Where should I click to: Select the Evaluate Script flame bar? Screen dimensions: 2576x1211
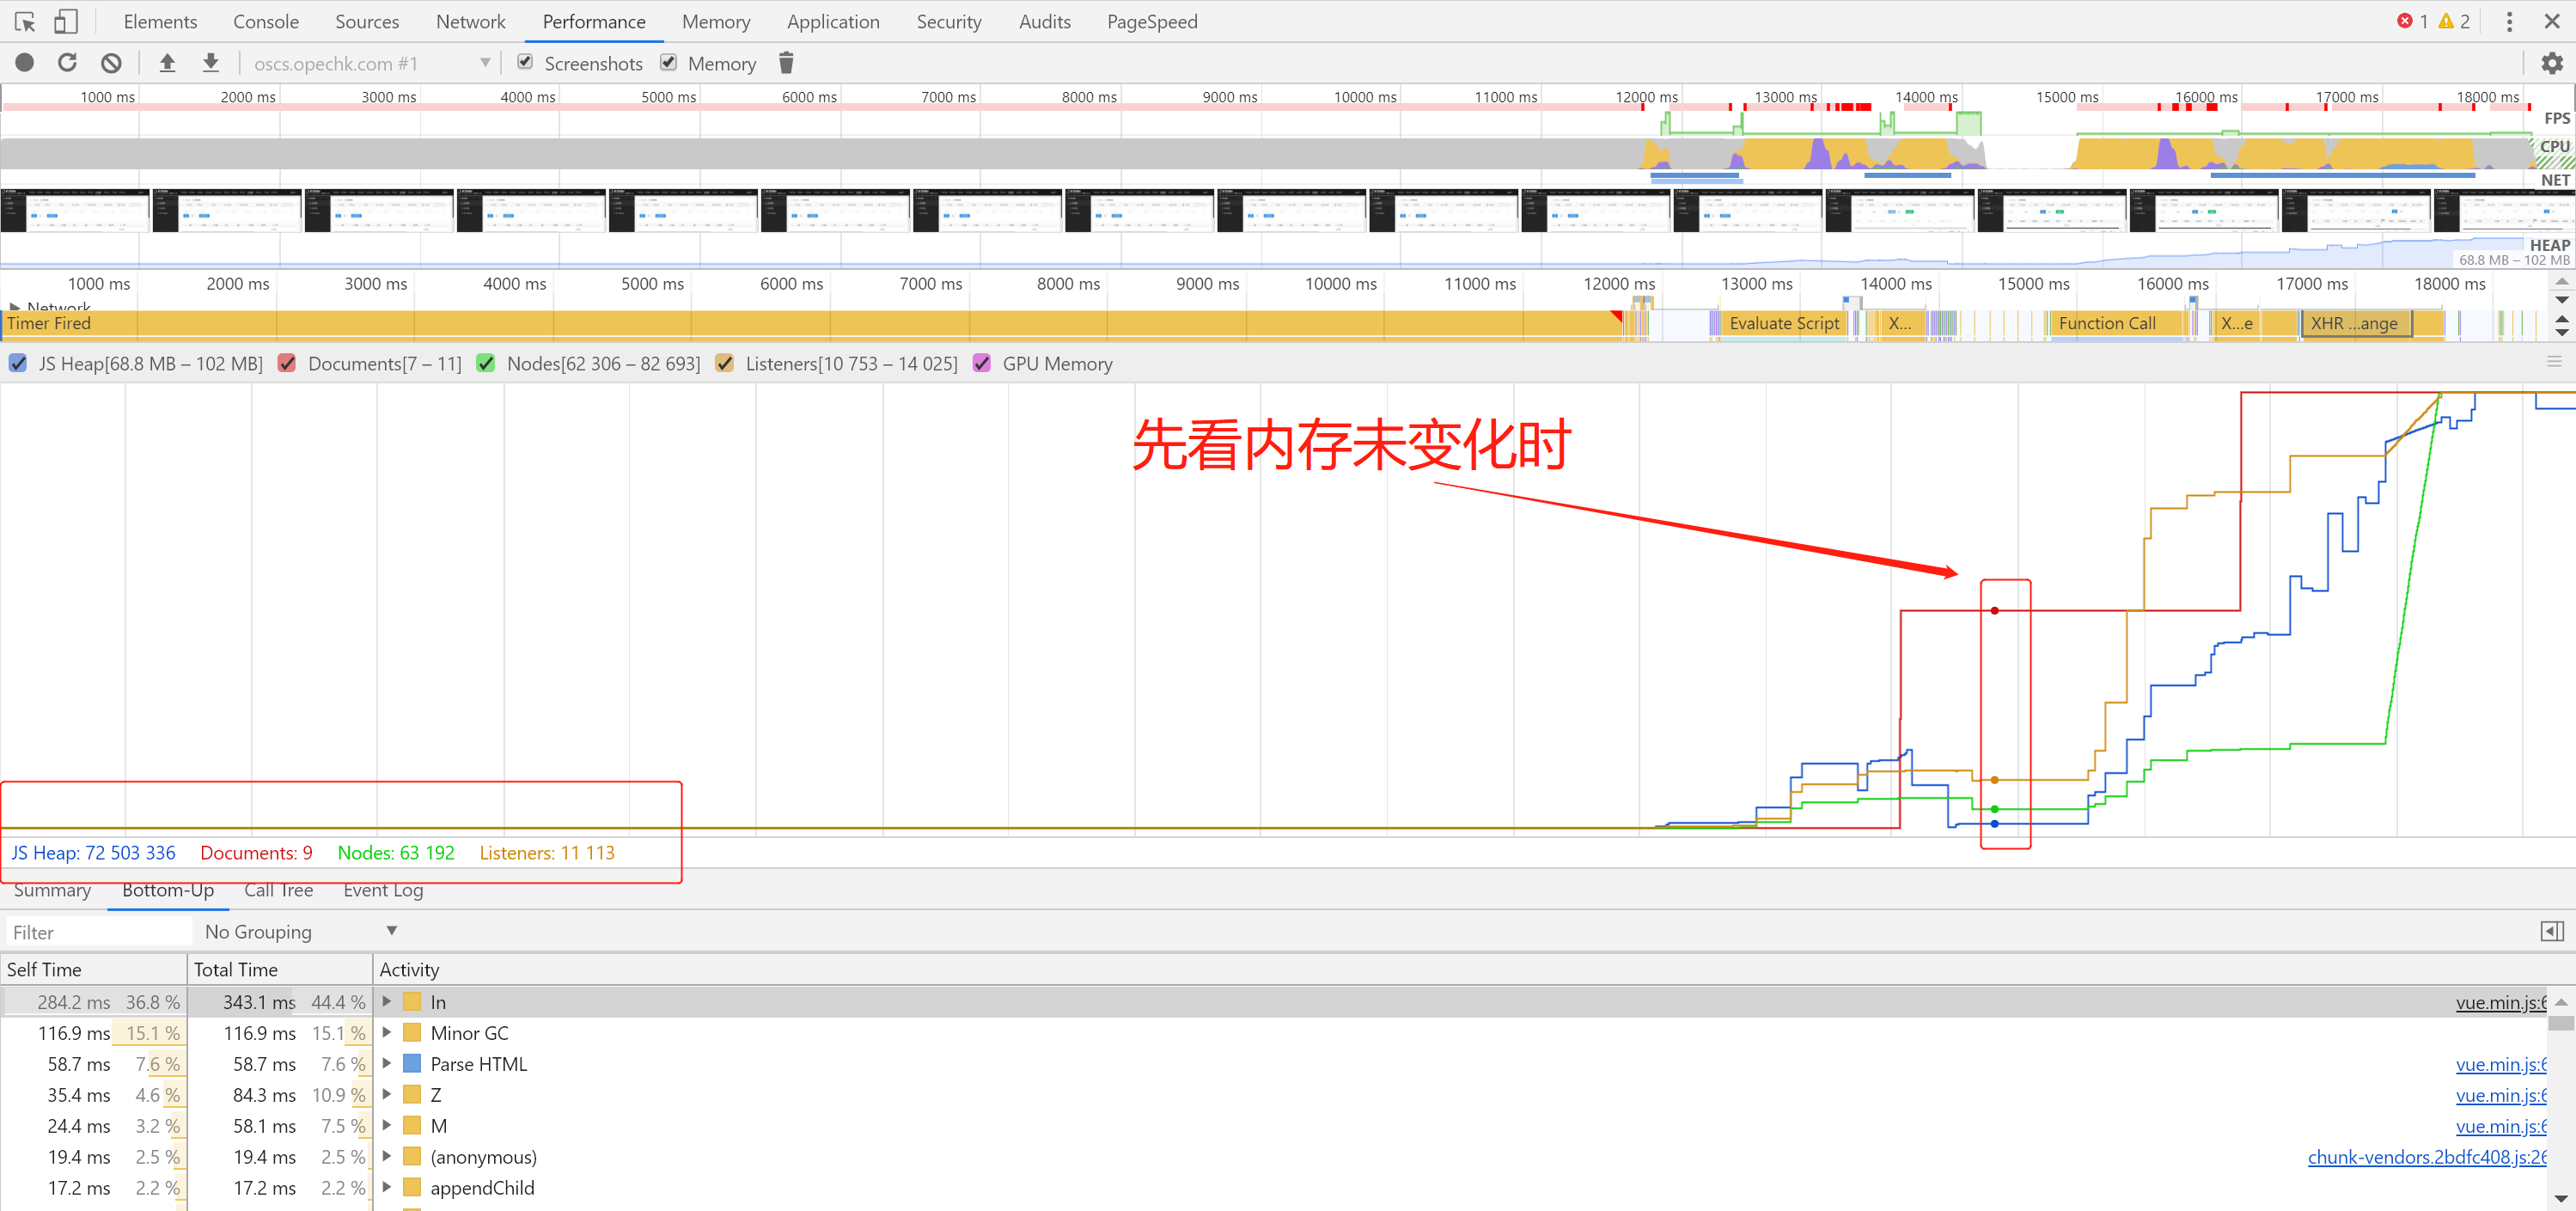1784,323
